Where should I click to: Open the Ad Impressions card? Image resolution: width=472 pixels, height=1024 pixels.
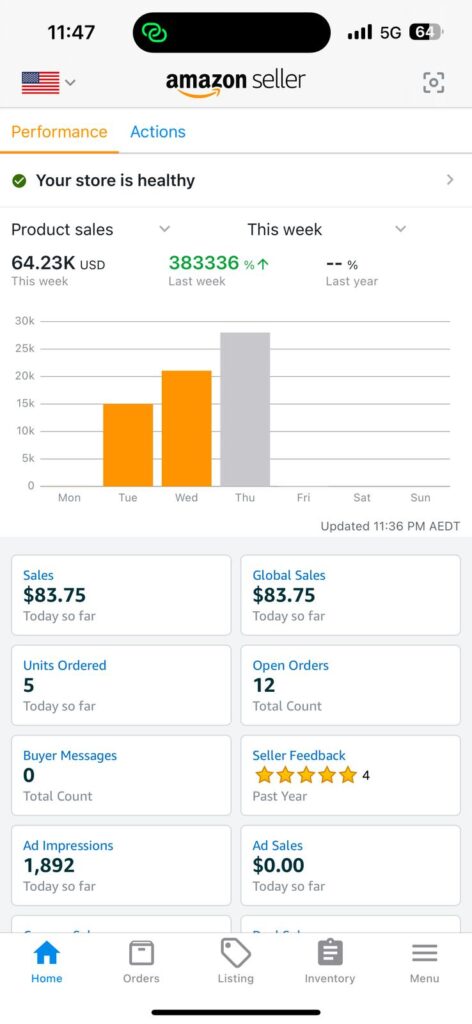[121, 865]
